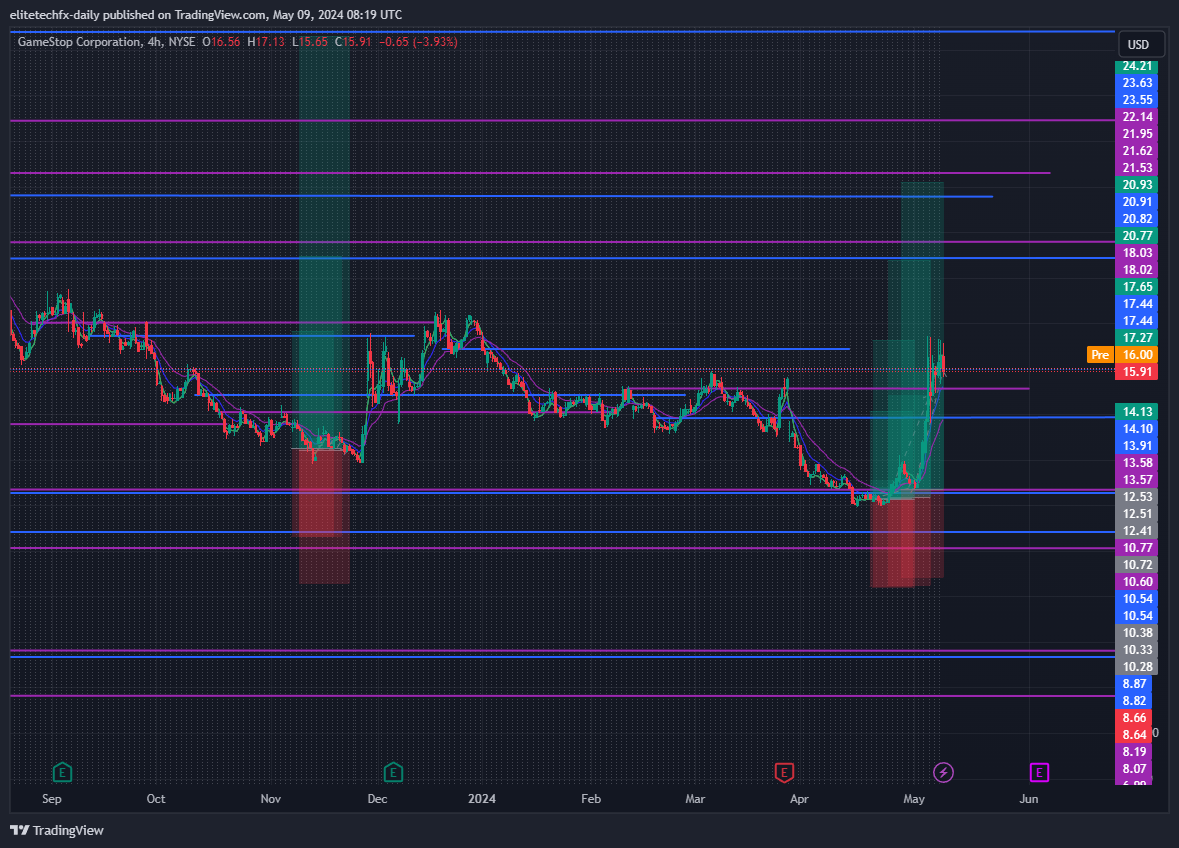Click the orange 16.00 pre-market price label
The height and width of the screenshot is (848, 1179).
1137,355
